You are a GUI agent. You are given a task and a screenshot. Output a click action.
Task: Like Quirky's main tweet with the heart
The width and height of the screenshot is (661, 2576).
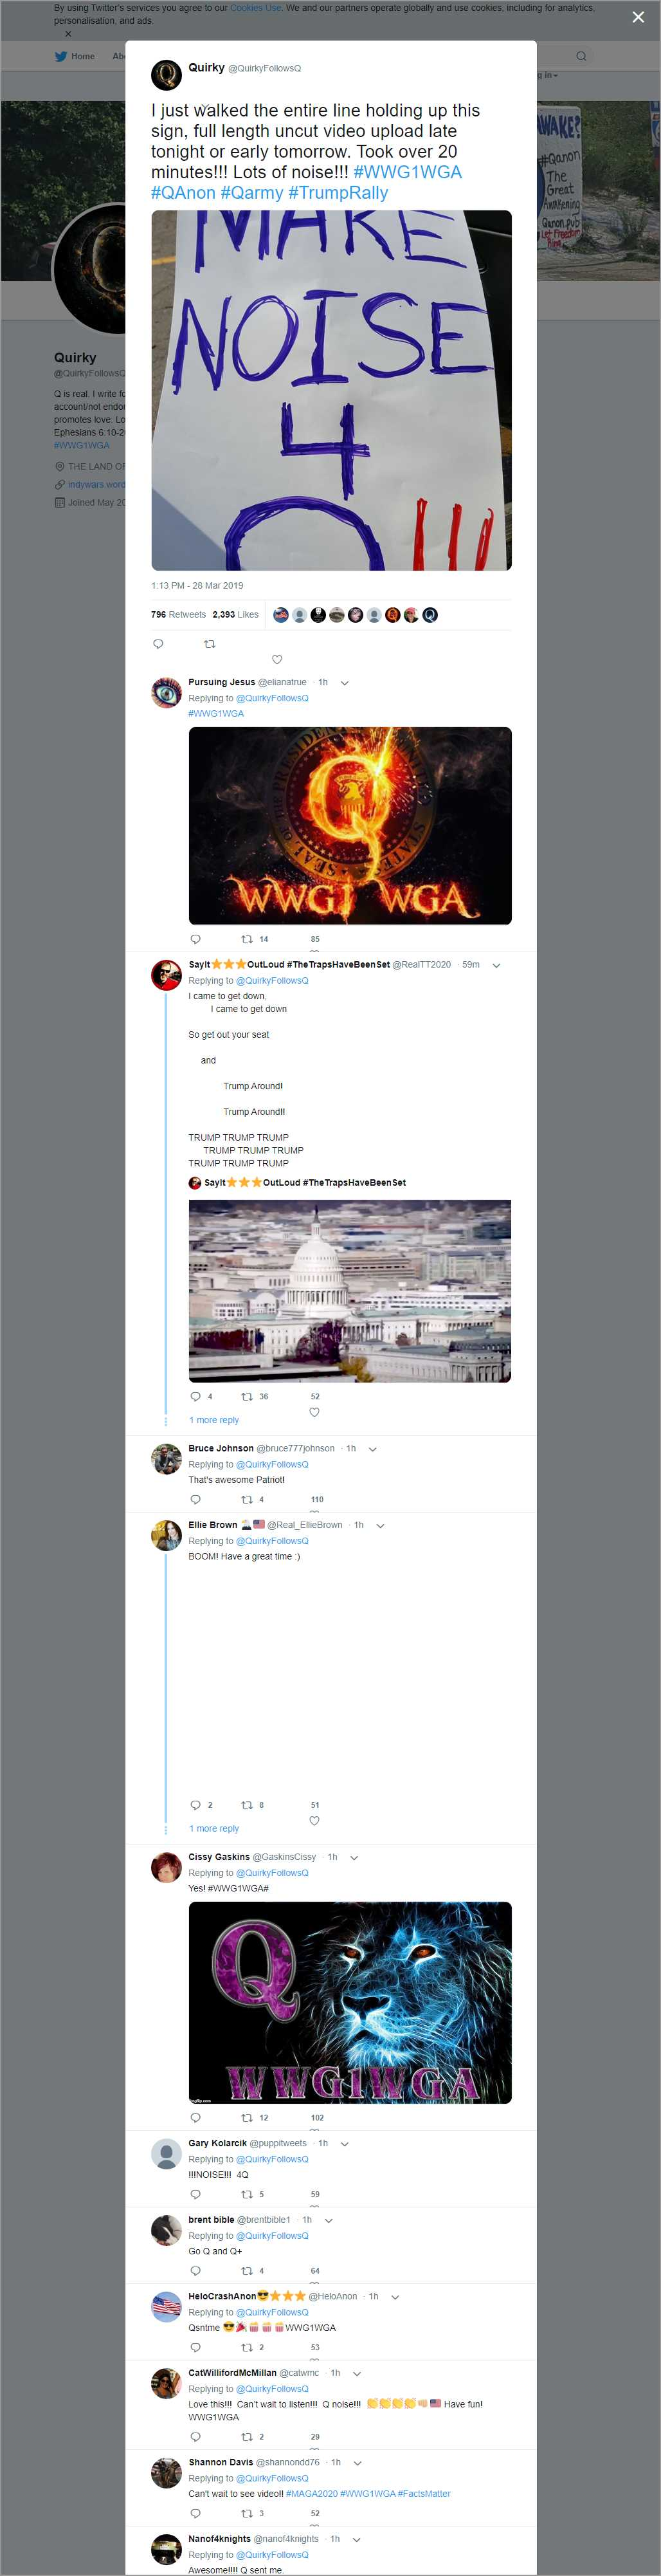coord(277,659)
